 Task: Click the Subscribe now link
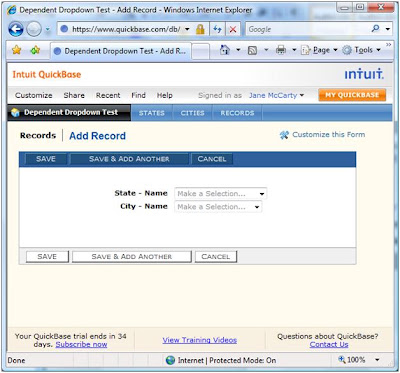coord(81,344)
